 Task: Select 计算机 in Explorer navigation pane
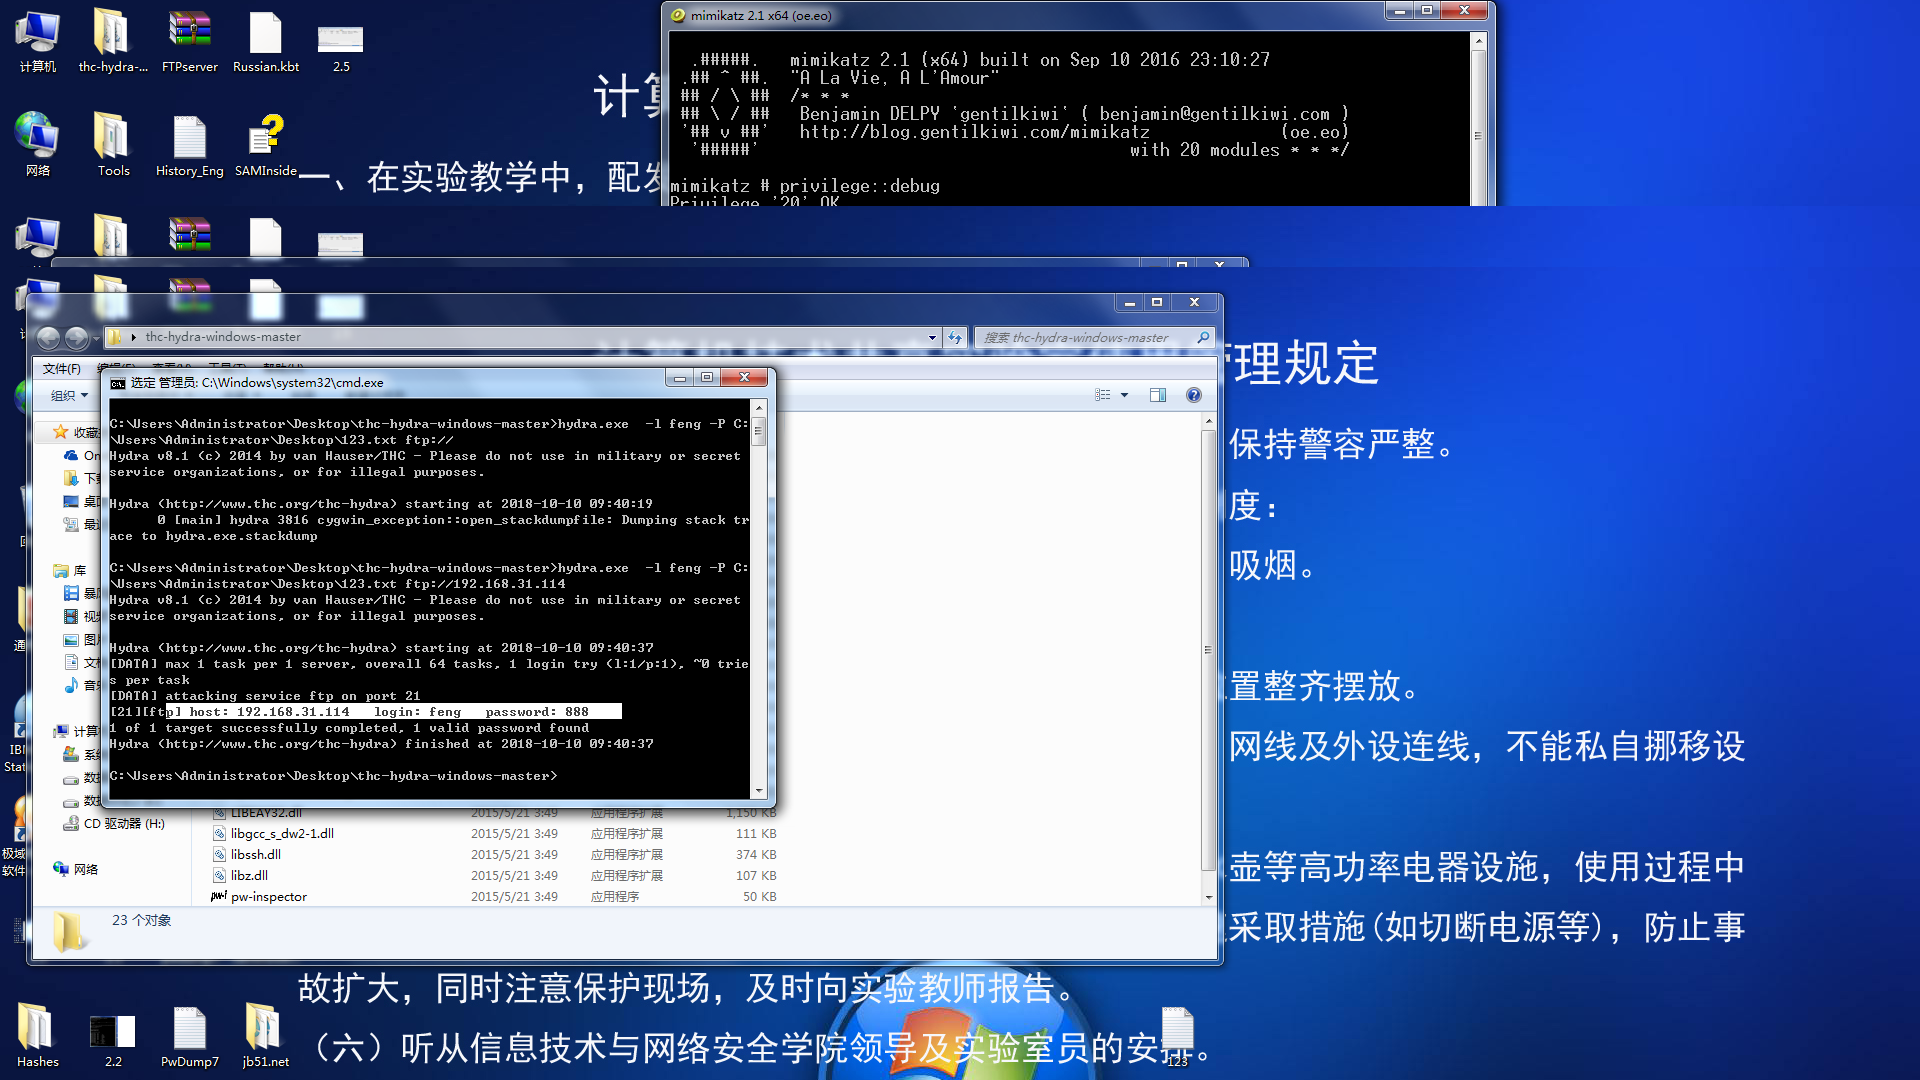76,732
